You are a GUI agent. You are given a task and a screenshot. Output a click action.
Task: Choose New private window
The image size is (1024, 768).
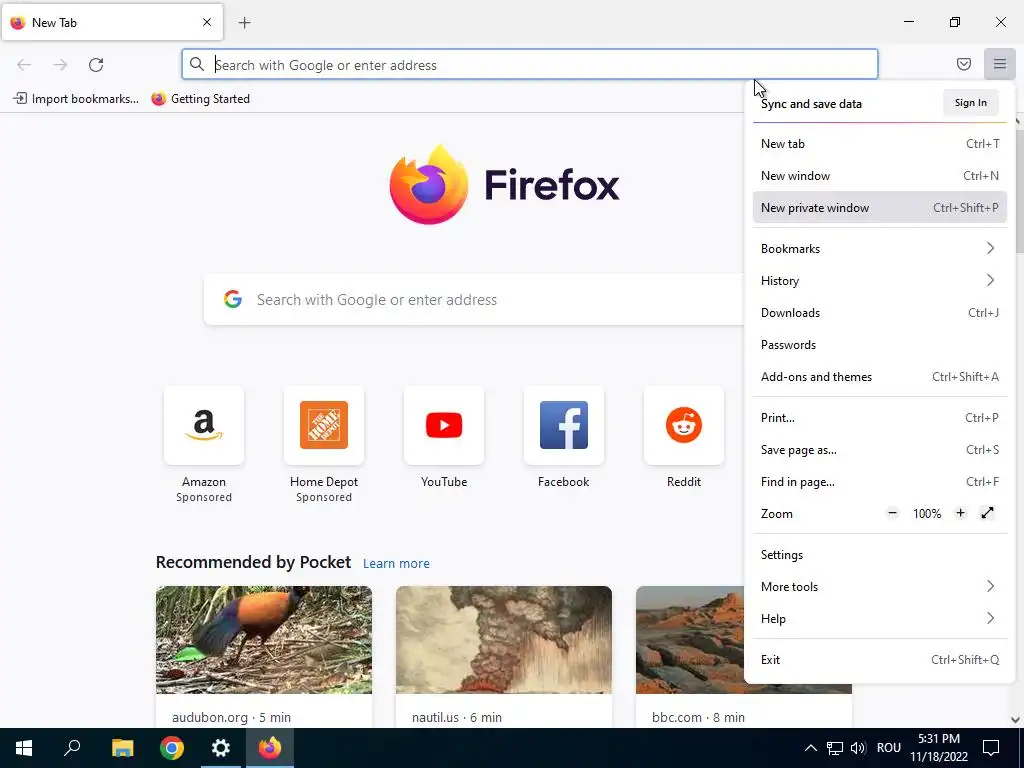880,208
